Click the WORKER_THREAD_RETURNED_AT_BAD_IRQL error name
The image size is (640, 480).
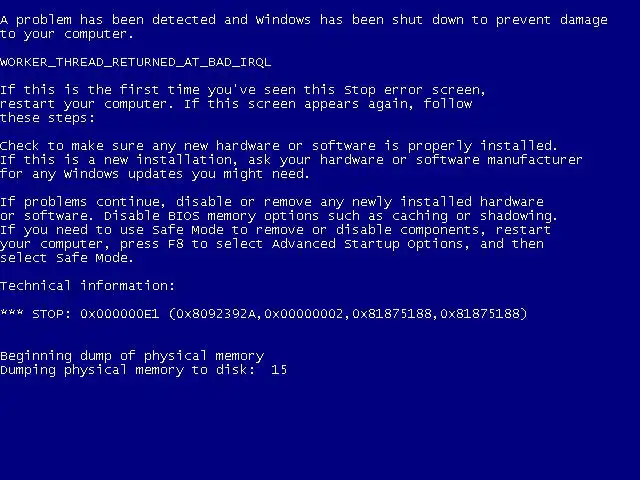click(136, 62)
